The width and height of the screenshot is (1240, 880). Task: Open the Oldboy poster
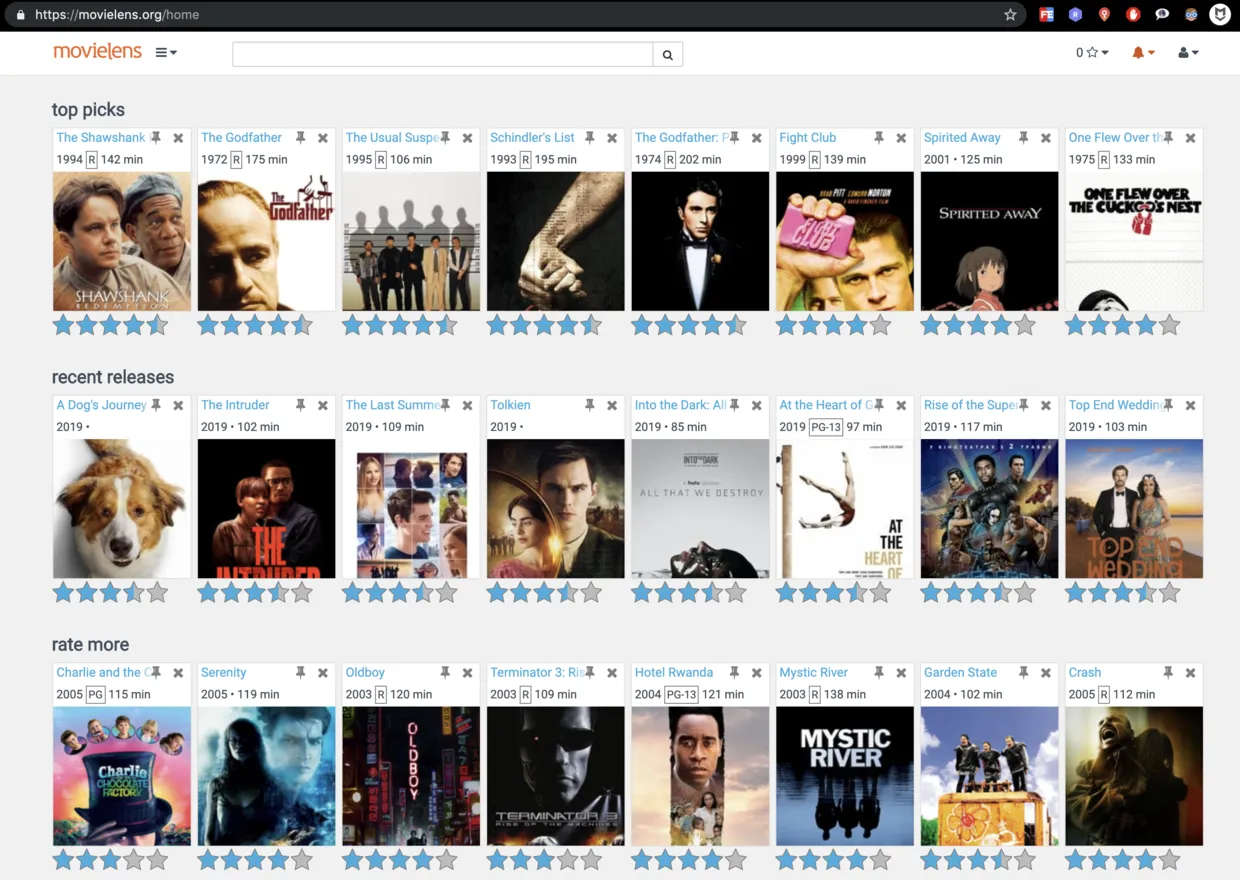pos(411,776)
